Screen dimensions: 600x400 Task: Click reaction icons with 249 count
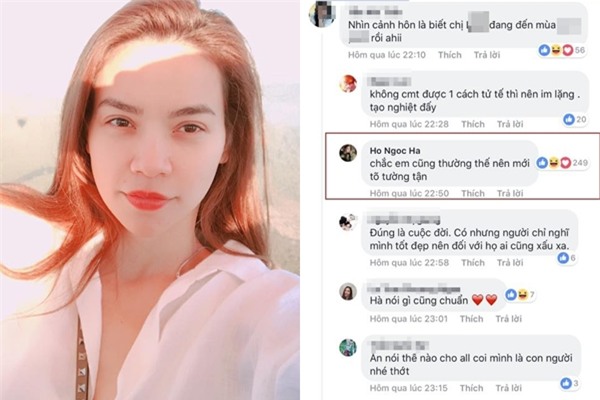click(x=562, y=163)
